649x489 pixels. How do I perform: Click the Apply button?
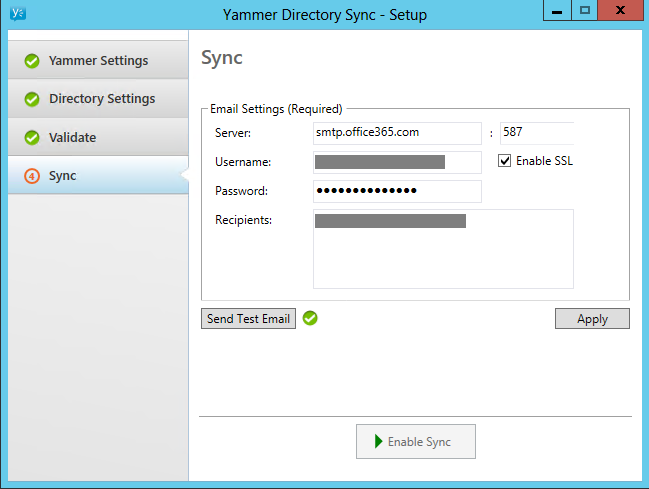click(x=592, y=318)
